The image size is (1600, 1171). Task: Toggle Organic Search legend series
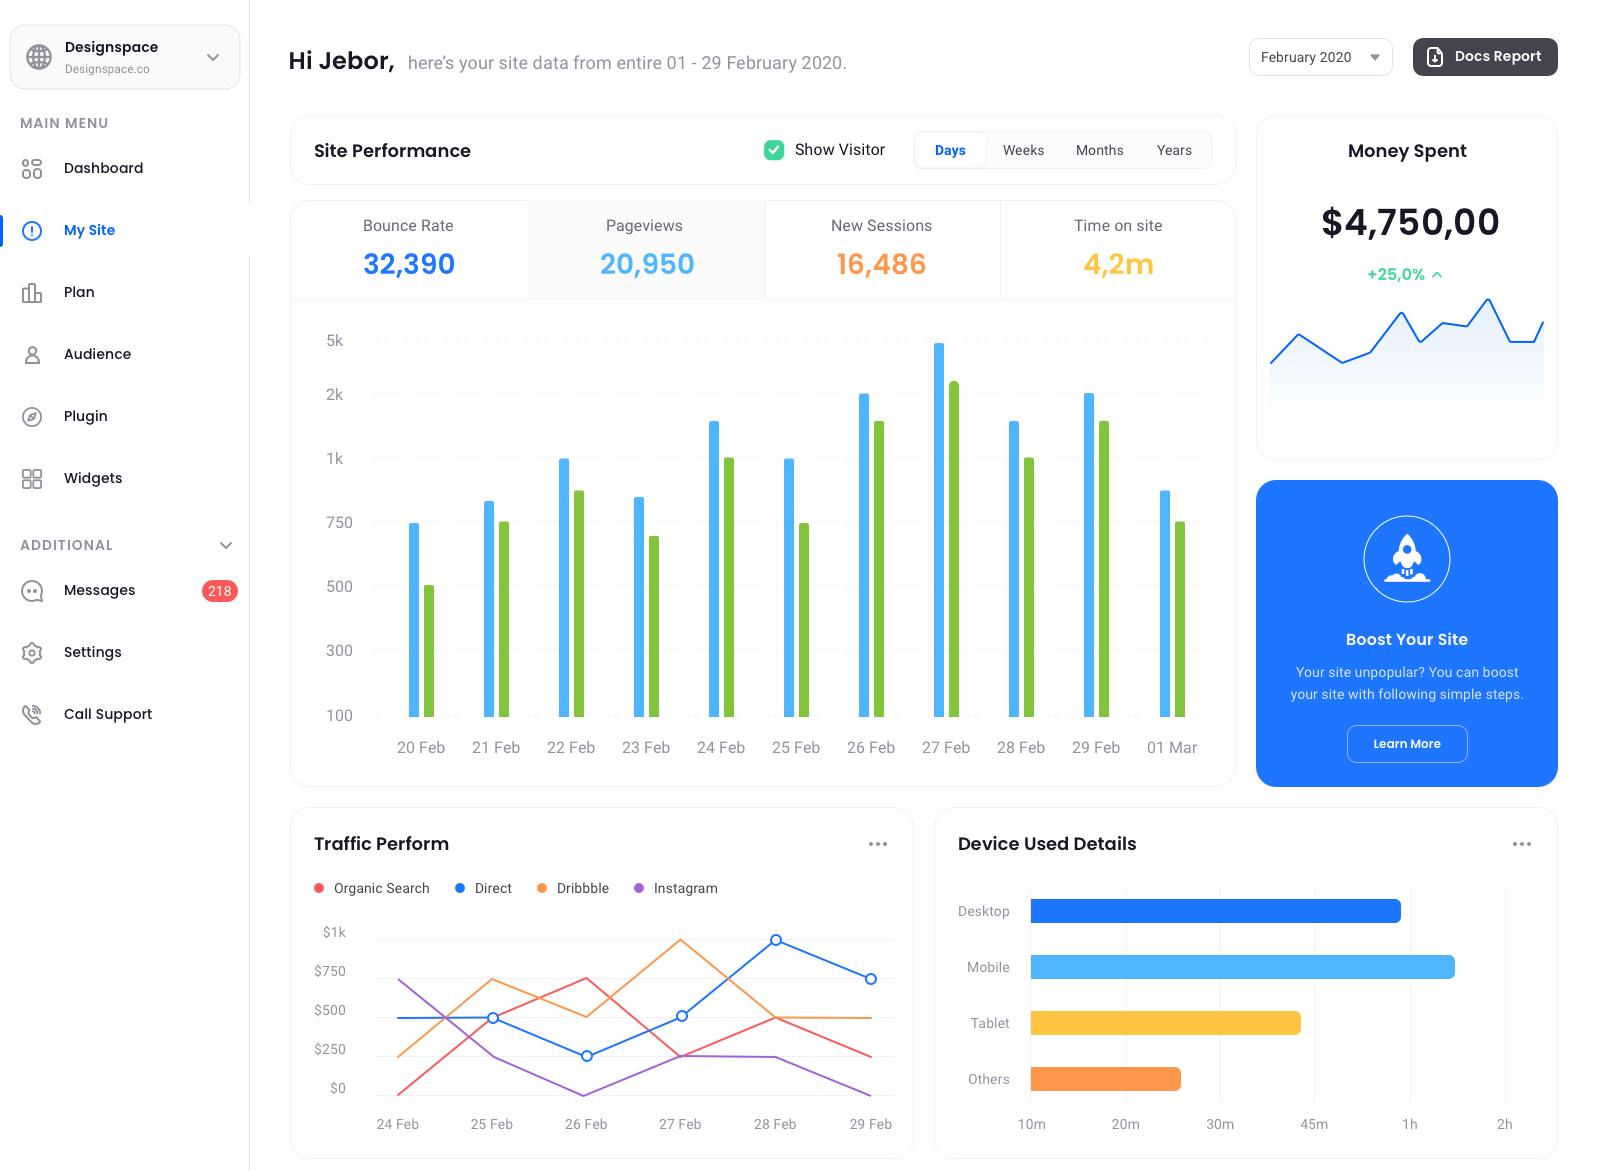[372, 888]
